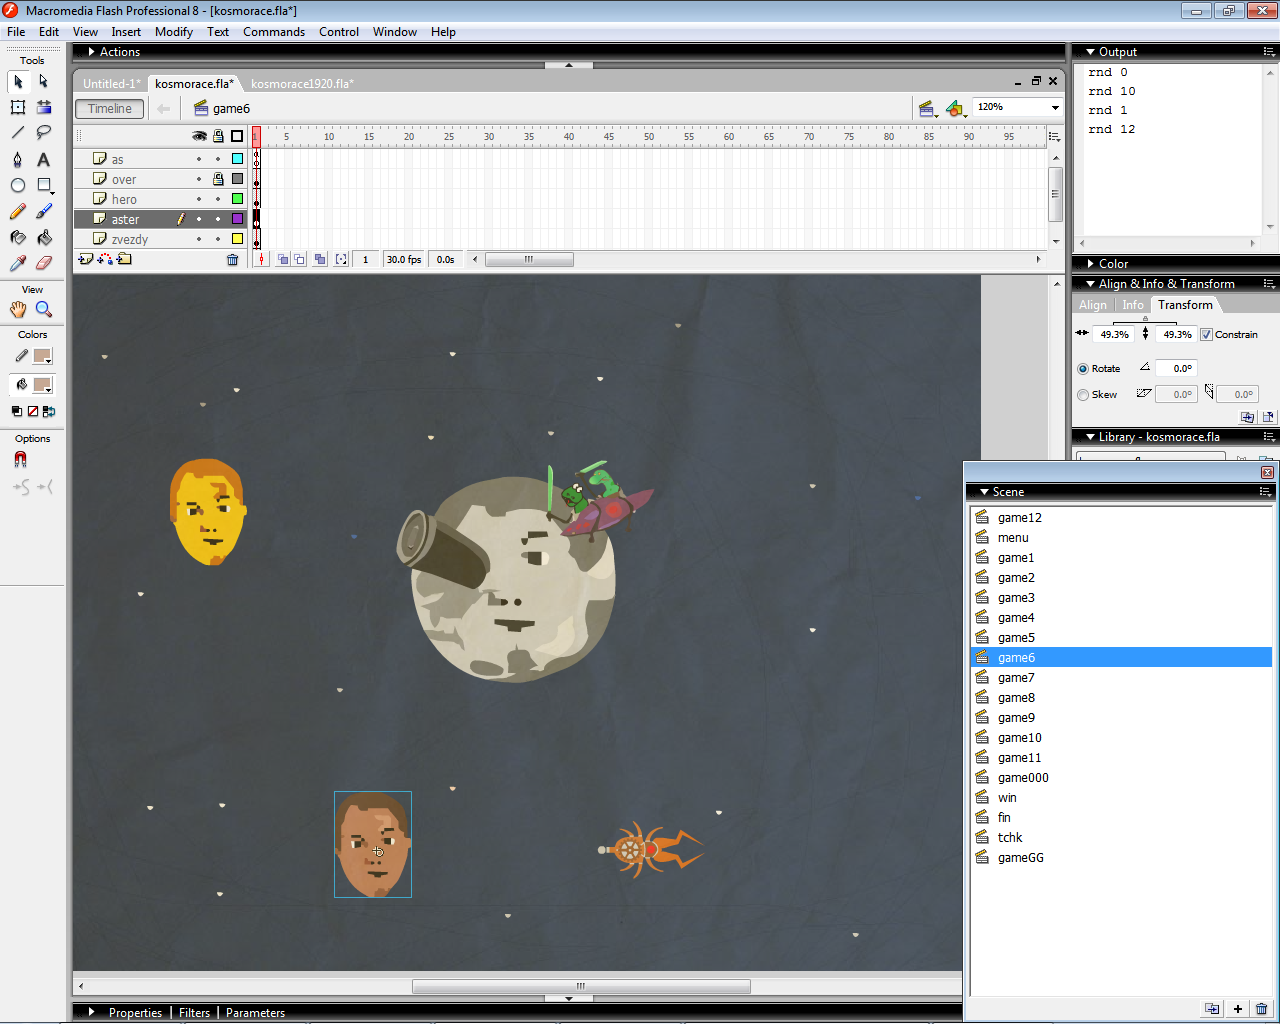Click the fill color swatch
This screenshot has width=1280, height=1024.
pos(42,385)
